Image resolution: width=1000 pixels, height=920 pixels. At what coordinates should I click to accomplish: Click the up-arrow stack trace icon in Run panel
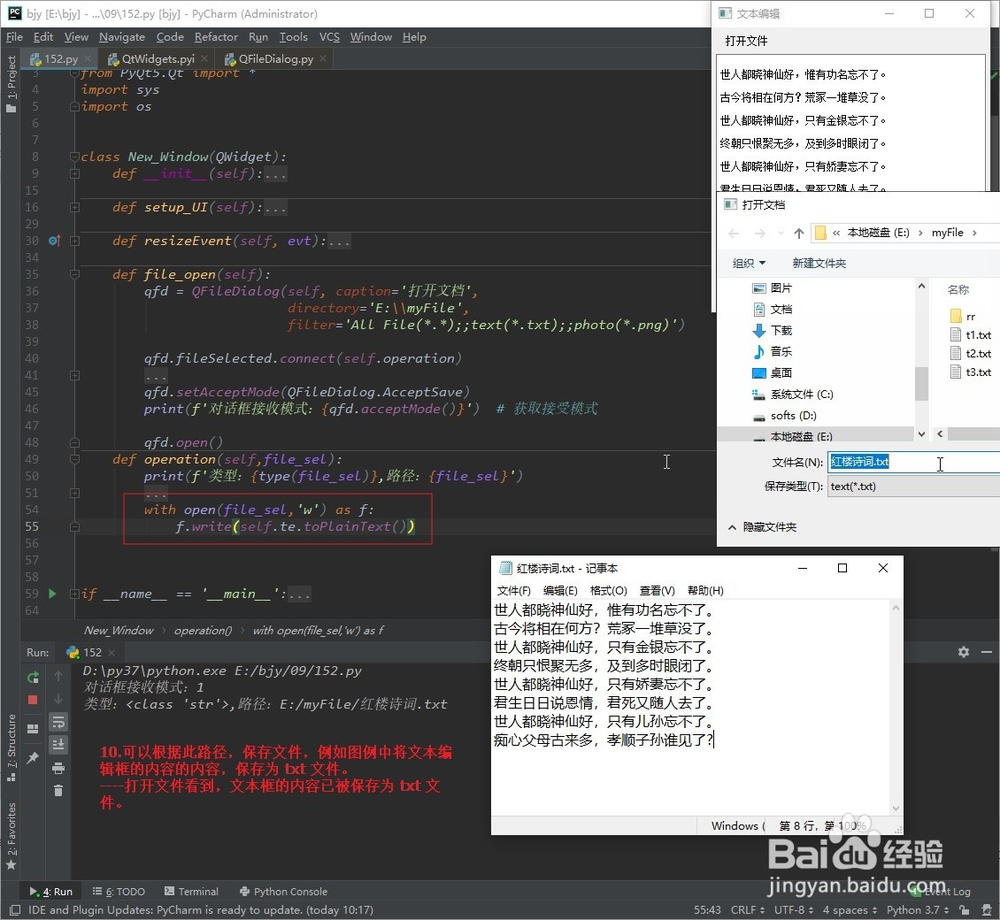tap(58, 676)
